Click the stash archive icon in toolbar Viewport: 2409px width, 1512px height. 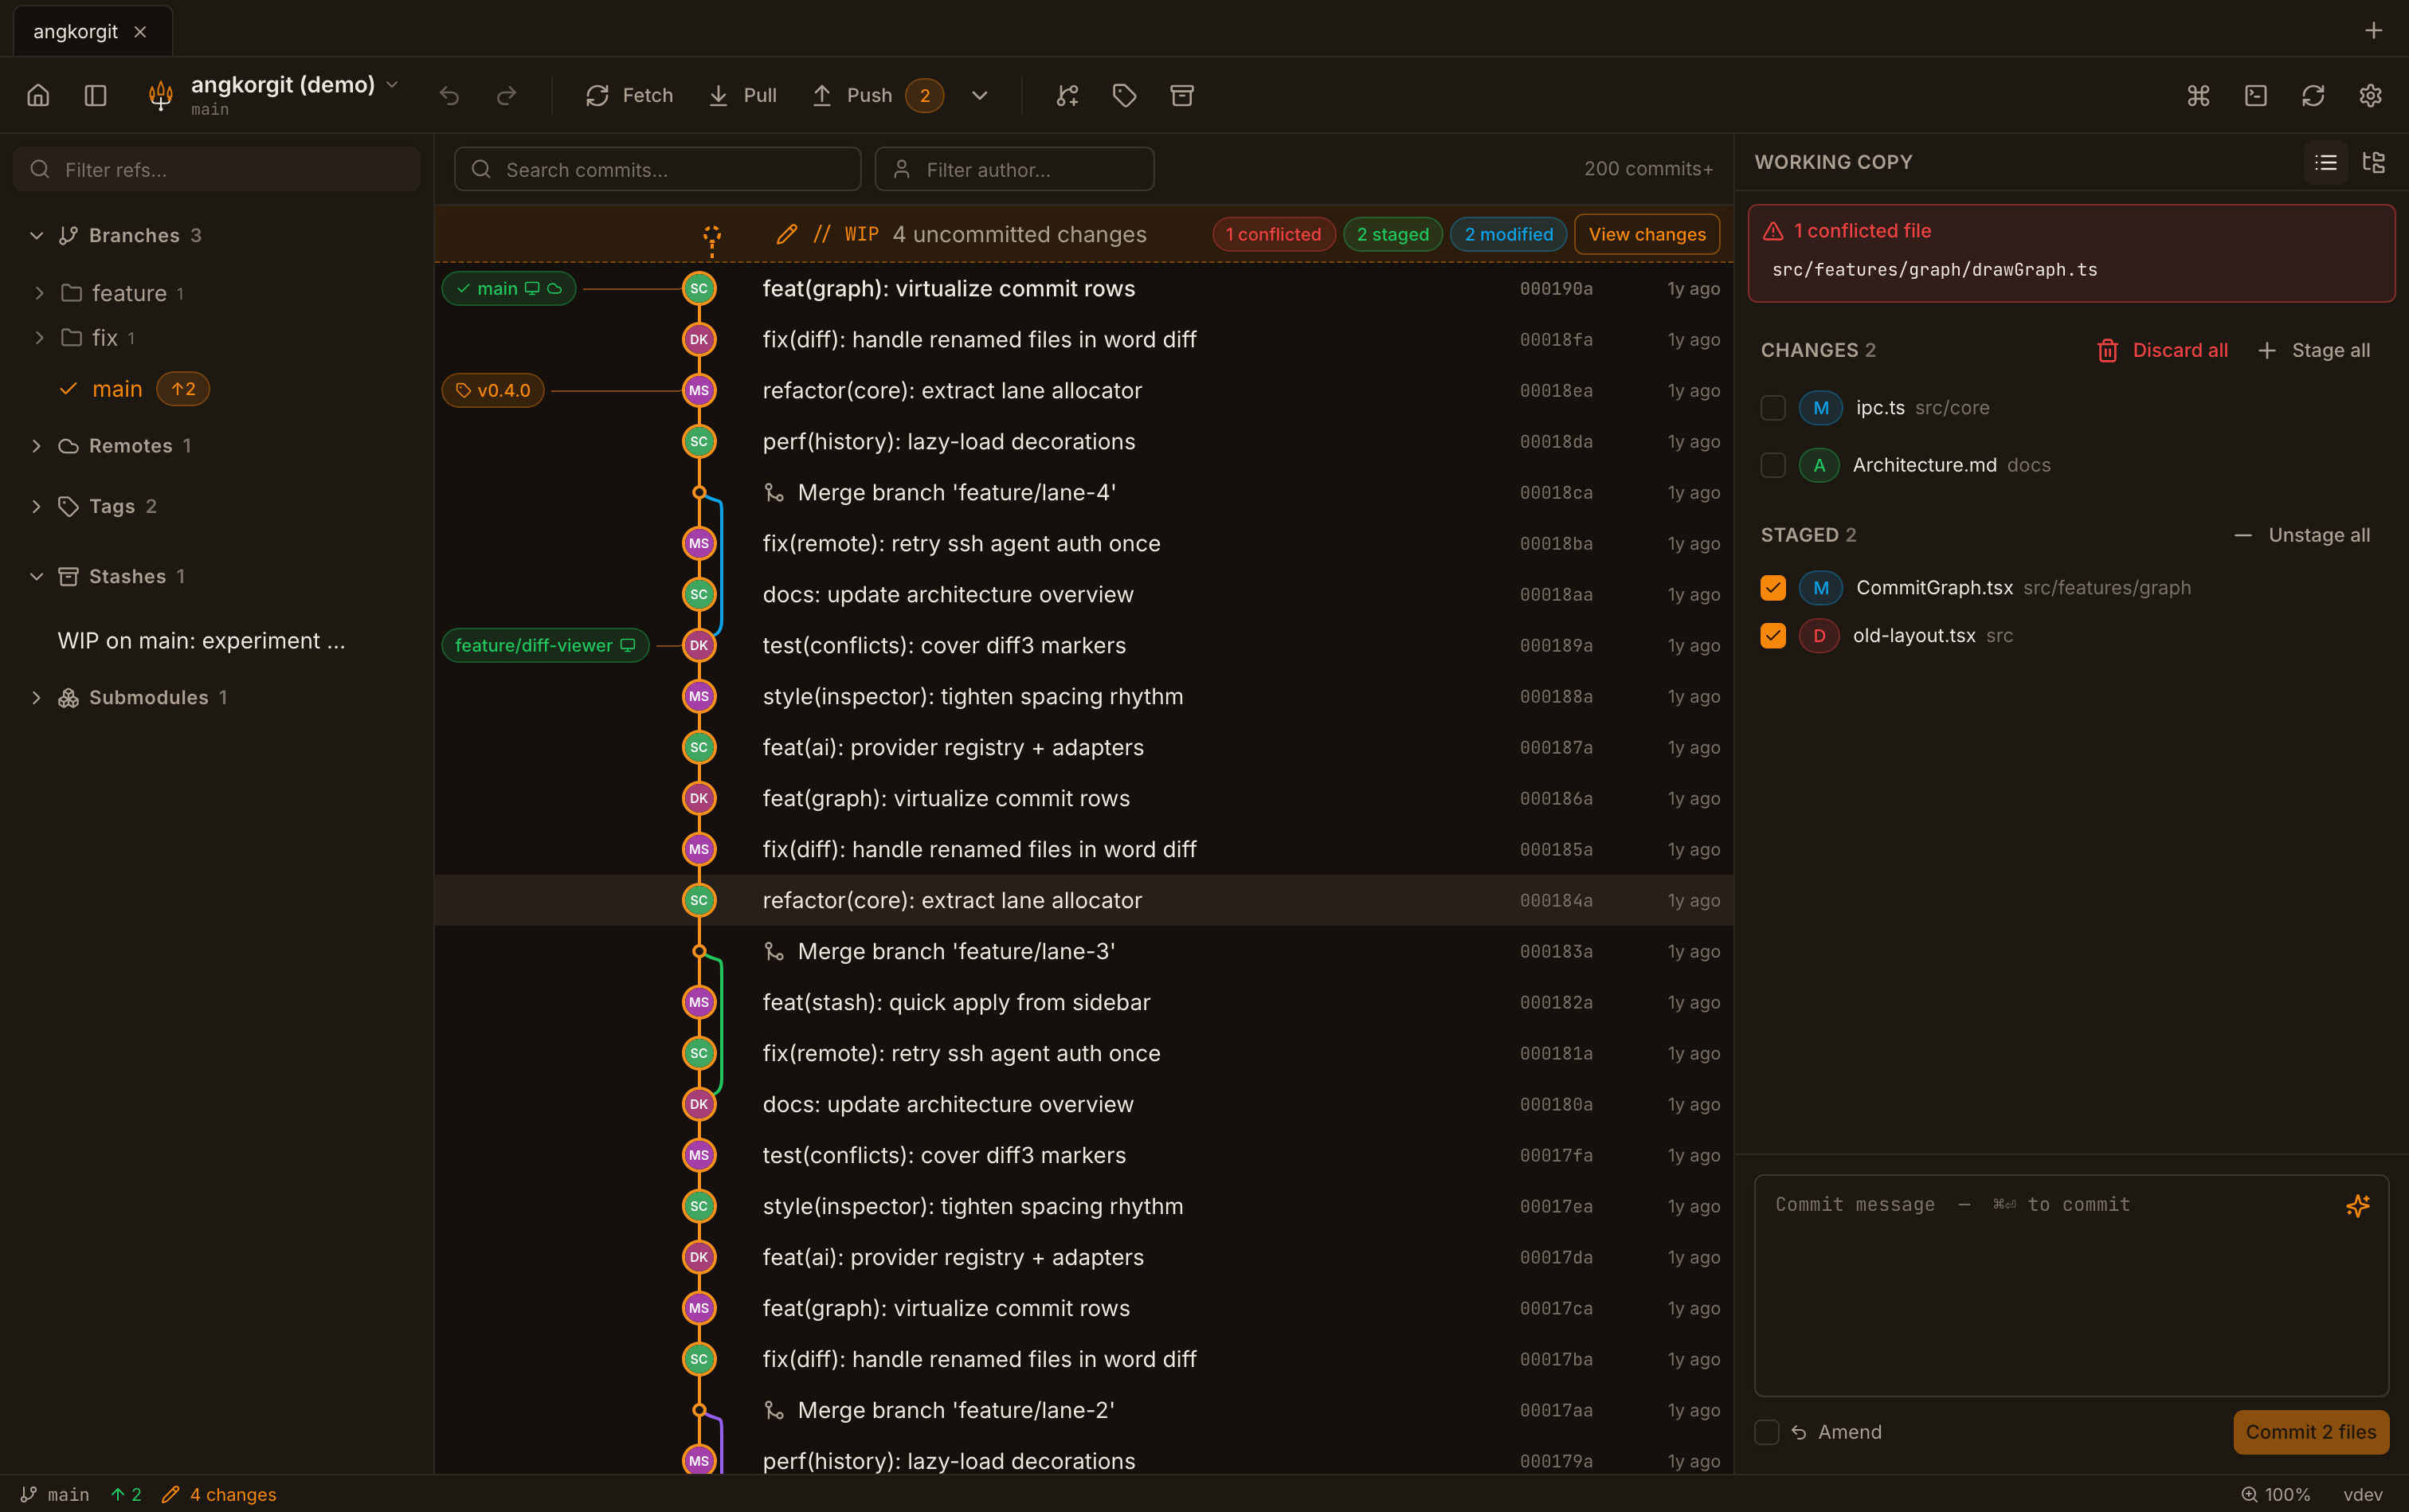pyautogui.click(x=1182, y=95)
